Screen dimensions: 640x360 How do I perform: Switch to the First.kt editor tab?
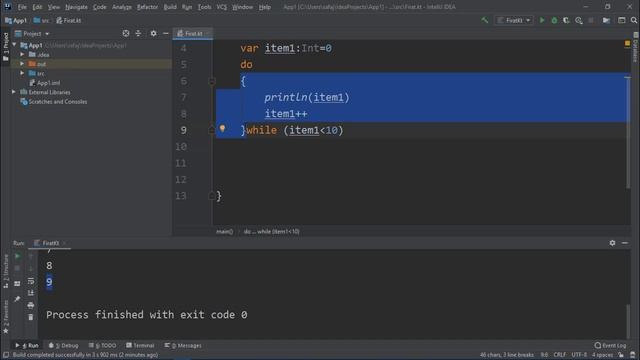(192, 33)
